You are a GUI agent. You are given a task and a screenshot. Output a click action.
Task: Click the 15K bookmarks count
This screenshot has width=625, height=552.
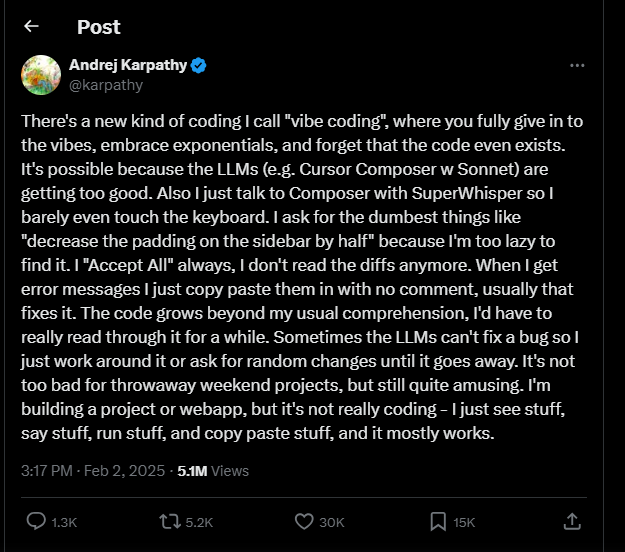464,522
